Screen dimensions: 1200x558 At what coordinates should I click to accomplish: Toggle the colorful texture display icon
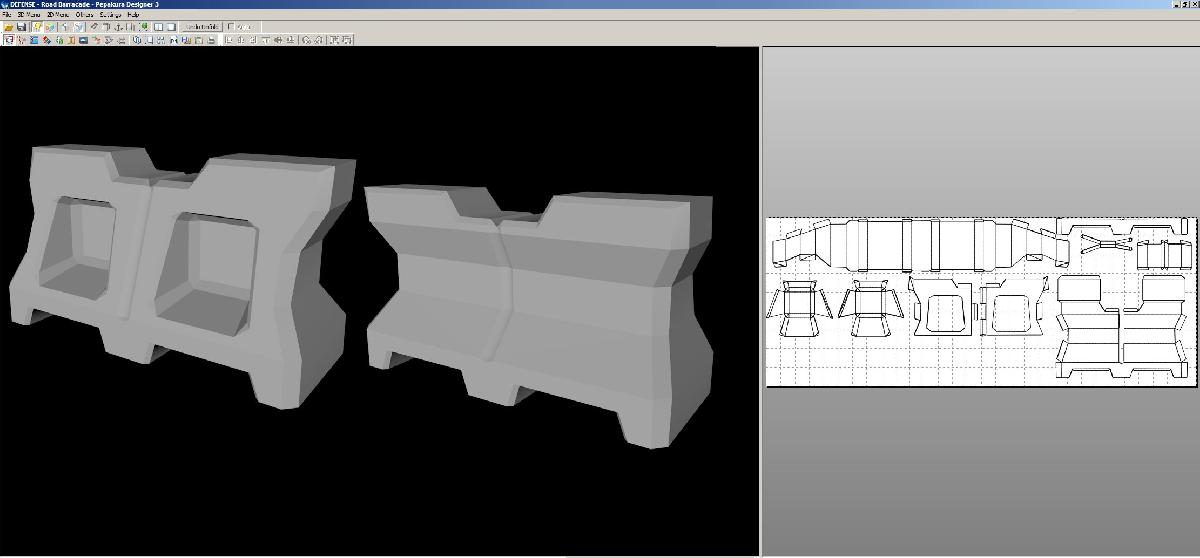coord(48,27)
